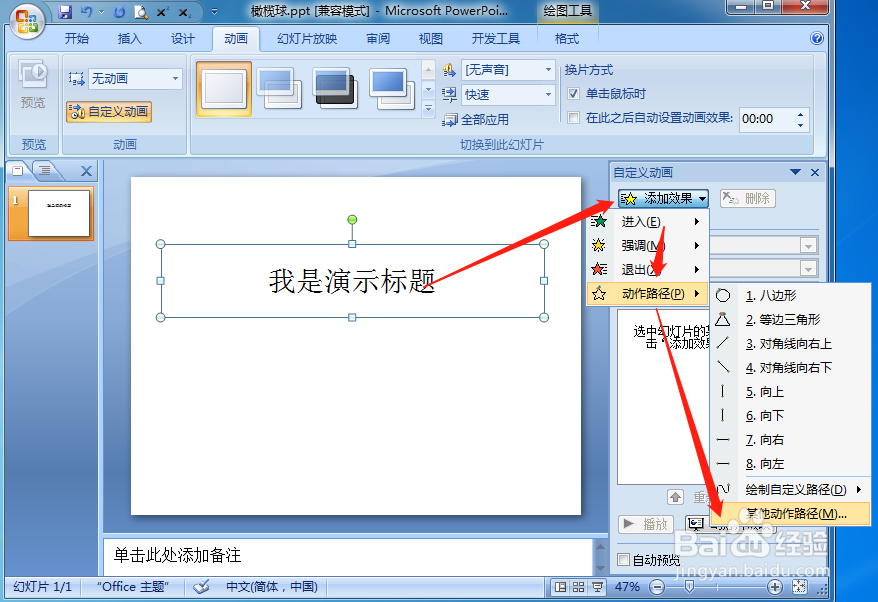Choose 向左 Left motion path
This screenshot has height=602, width=878.
pos(790,464)
